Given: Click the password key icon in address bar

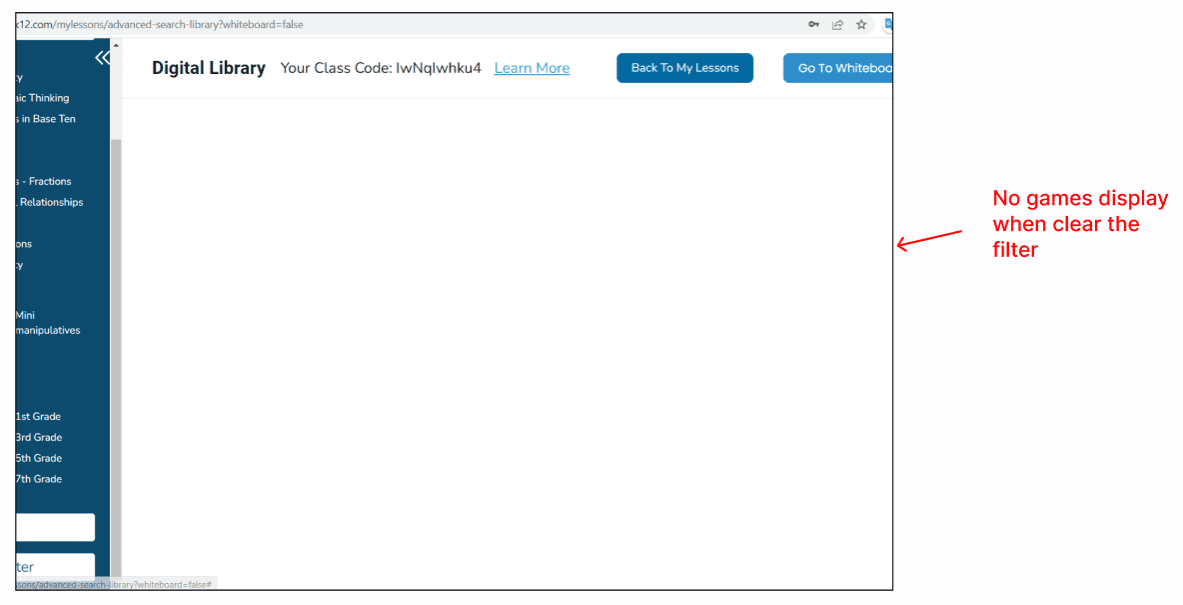Looking at the screenshot, I should (x=813, y=24).
